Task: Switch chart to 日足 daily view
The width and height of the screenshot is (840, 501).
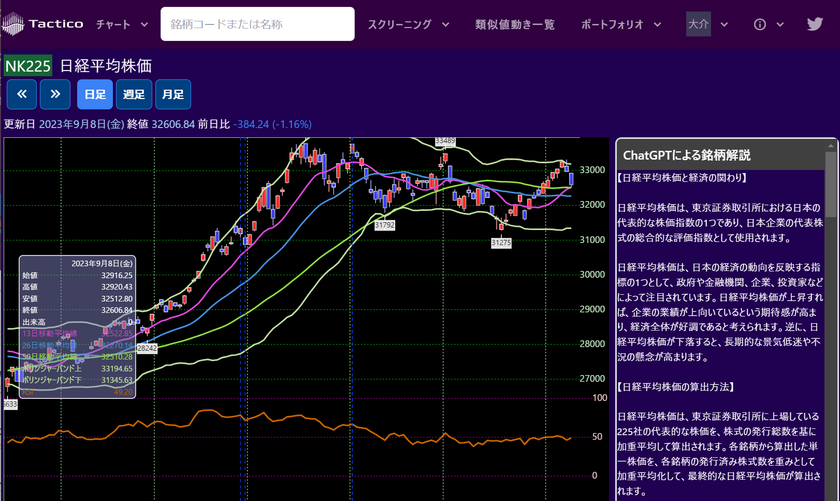Action: [x=95, y=94]
